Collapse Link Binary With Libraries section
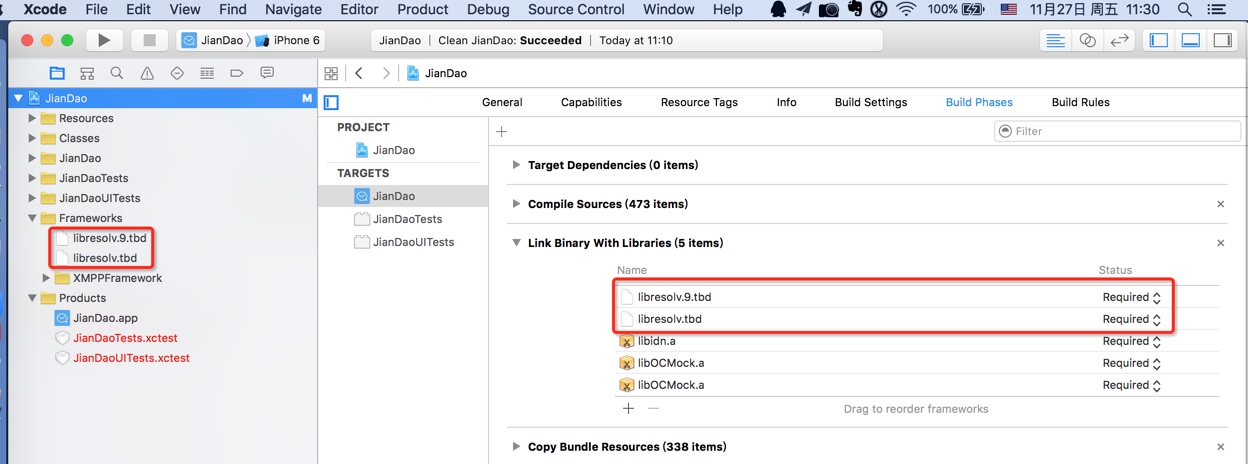Image resolution: width=1248 pixels, height=464 pixels. point(516,243)
